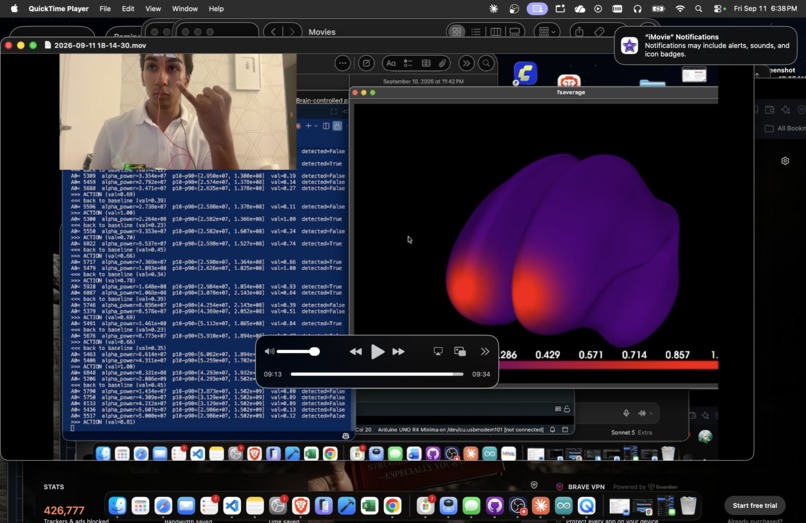
Task: Click the cloud status icon in the menu bar
Action: (579, 9)
